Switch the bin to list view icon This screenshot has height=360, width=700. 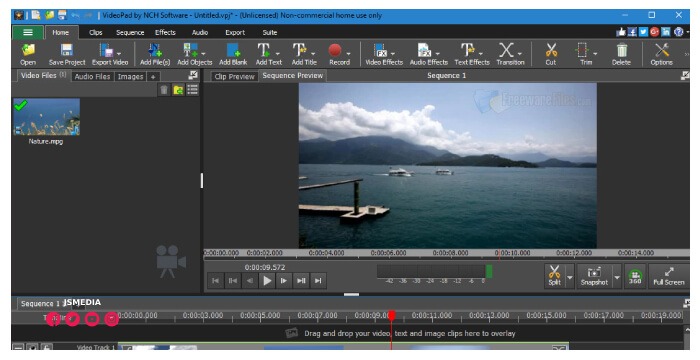pyautogui.click(x=192, y=90)
